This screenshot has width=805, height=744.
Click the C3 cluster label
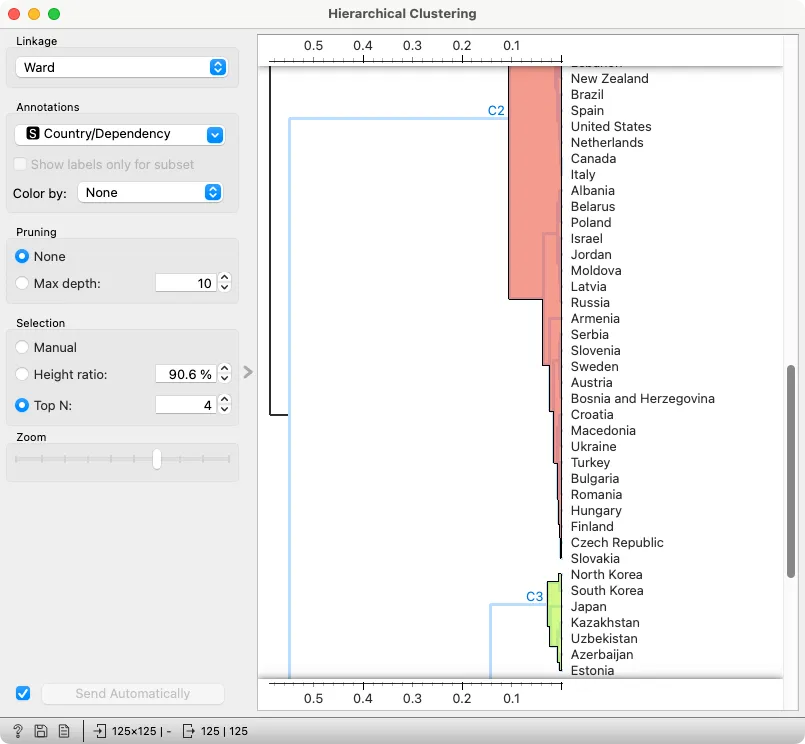click(x=534, y=596)
